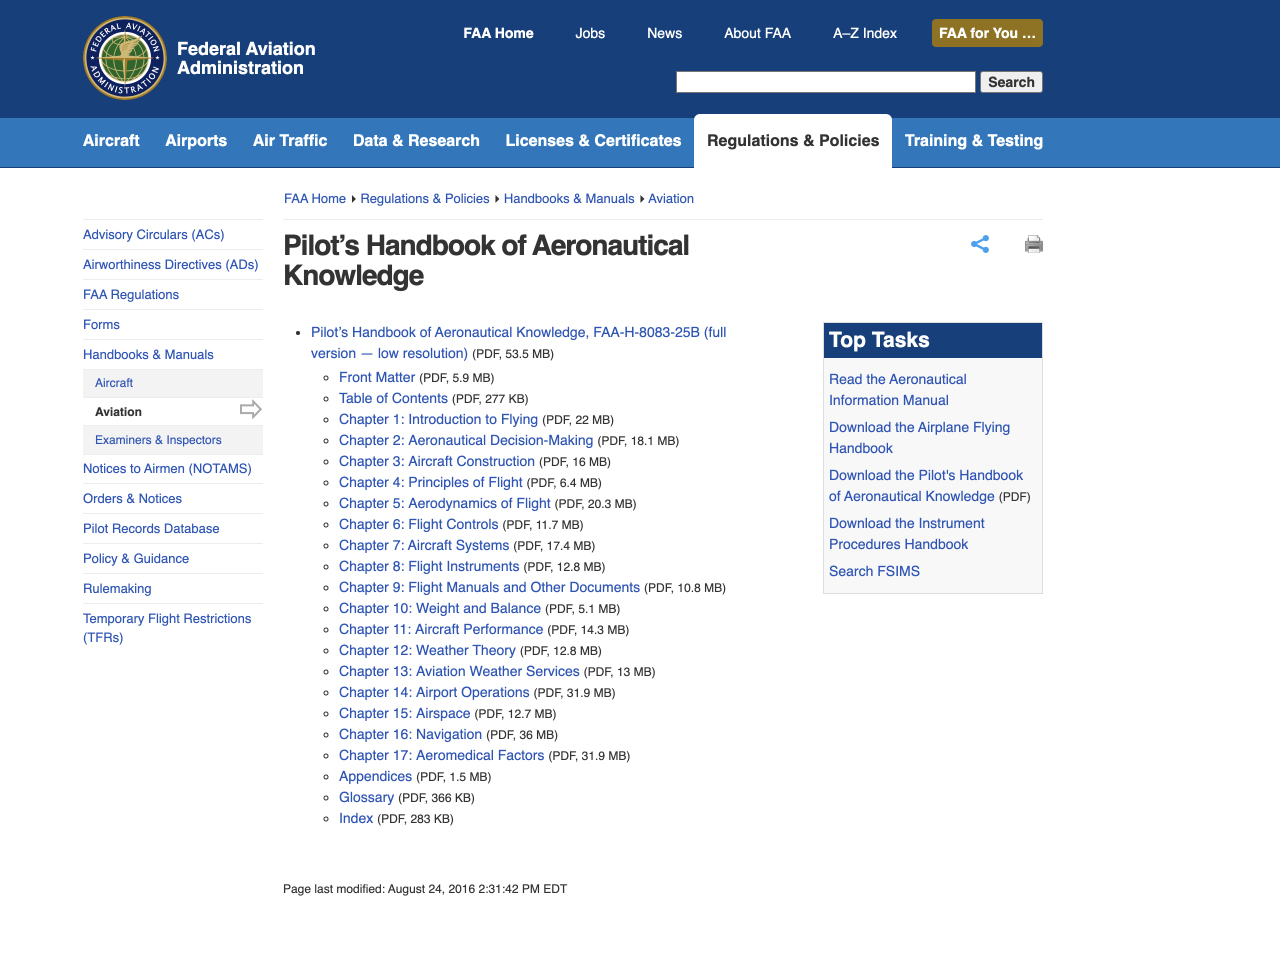Open FAA Regulations sidebar link
Image resolution: width=1280 pixels, height=960 pixels.
tap(131, 295)
